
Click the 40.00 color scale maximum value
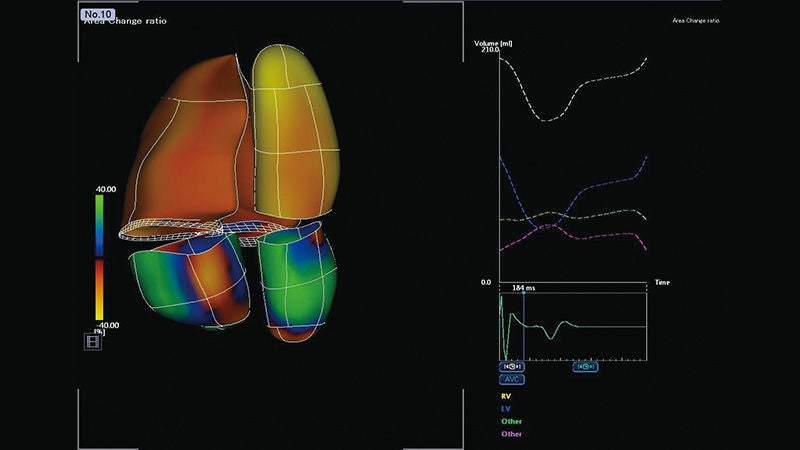[106, 189]
